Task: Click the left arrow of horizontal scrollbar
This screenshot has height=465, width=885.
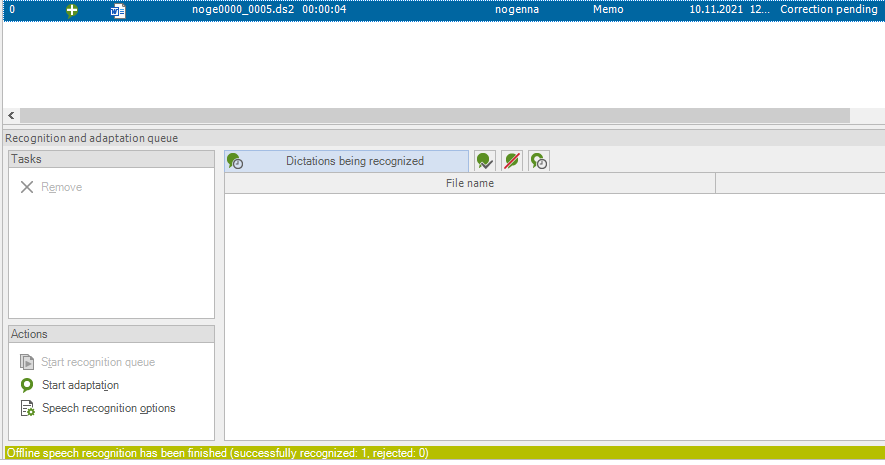Action: (x=11, y=116)
